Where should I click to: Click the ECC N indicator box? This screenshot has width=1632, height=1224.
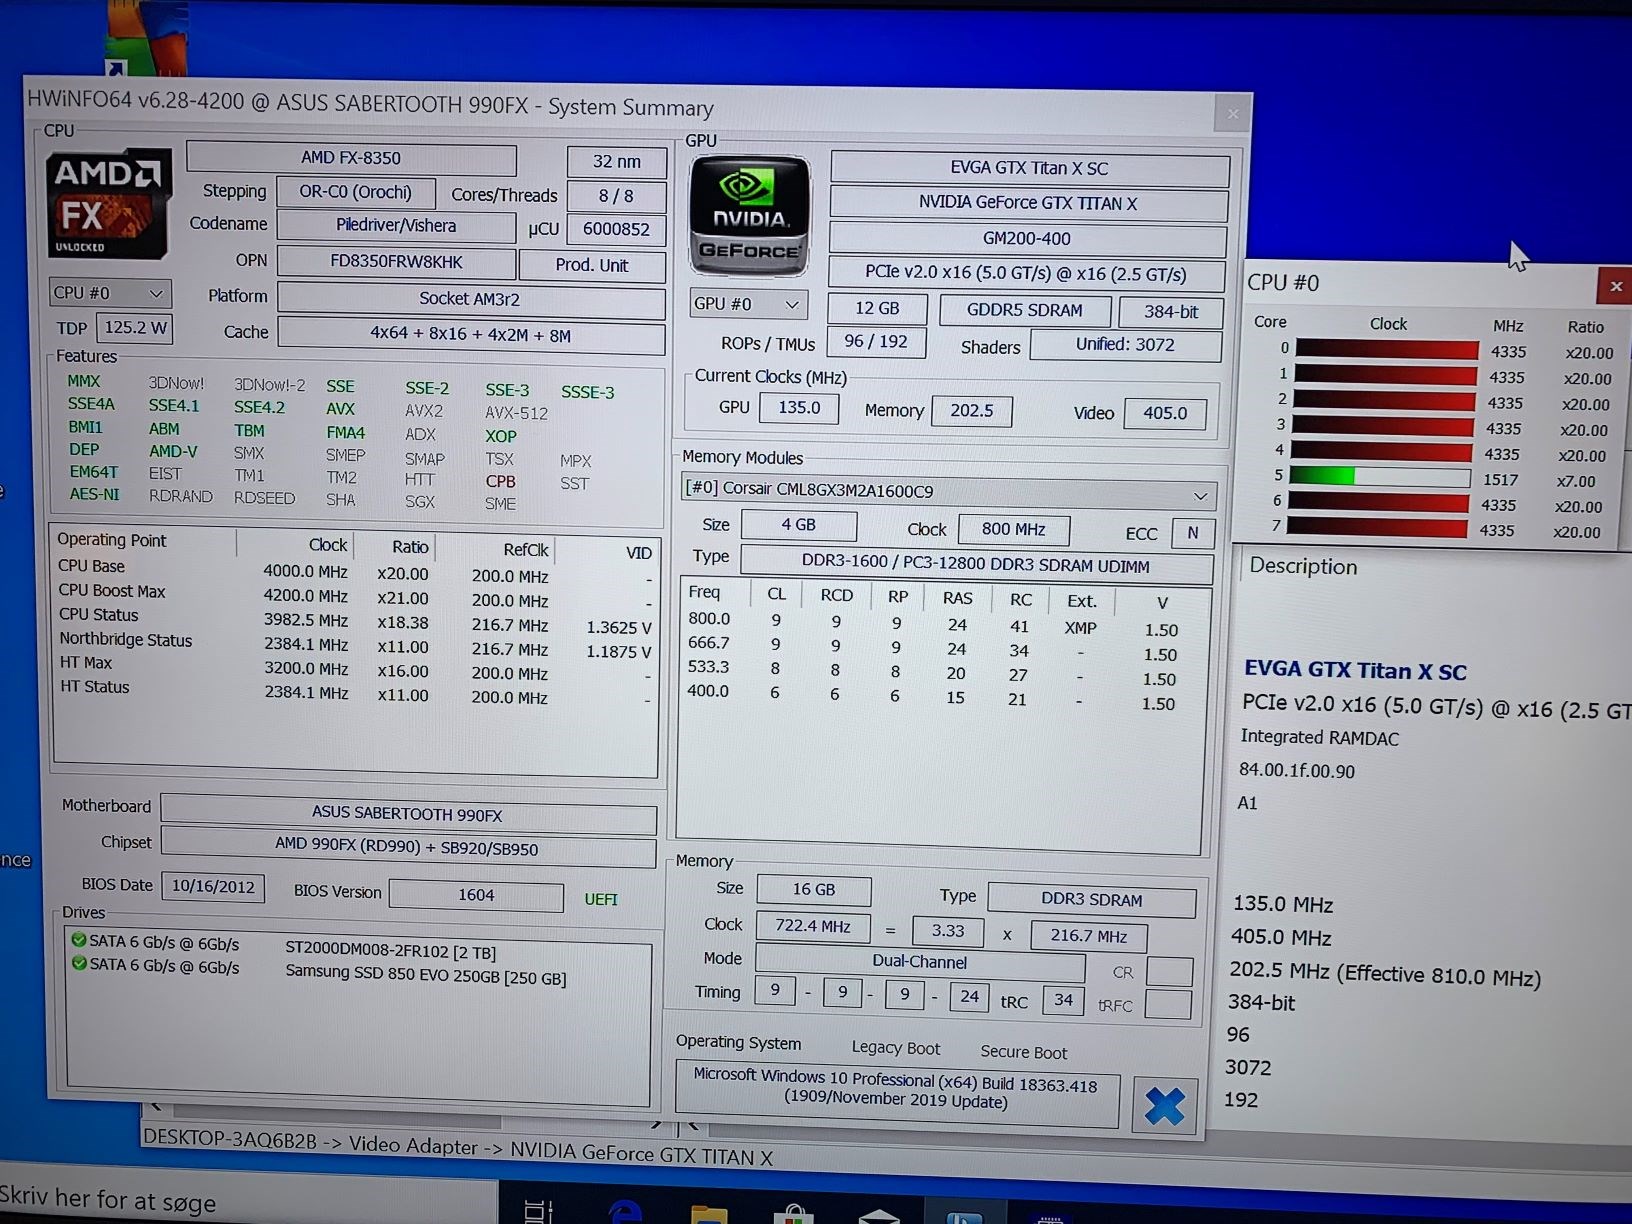(1192, 533)
